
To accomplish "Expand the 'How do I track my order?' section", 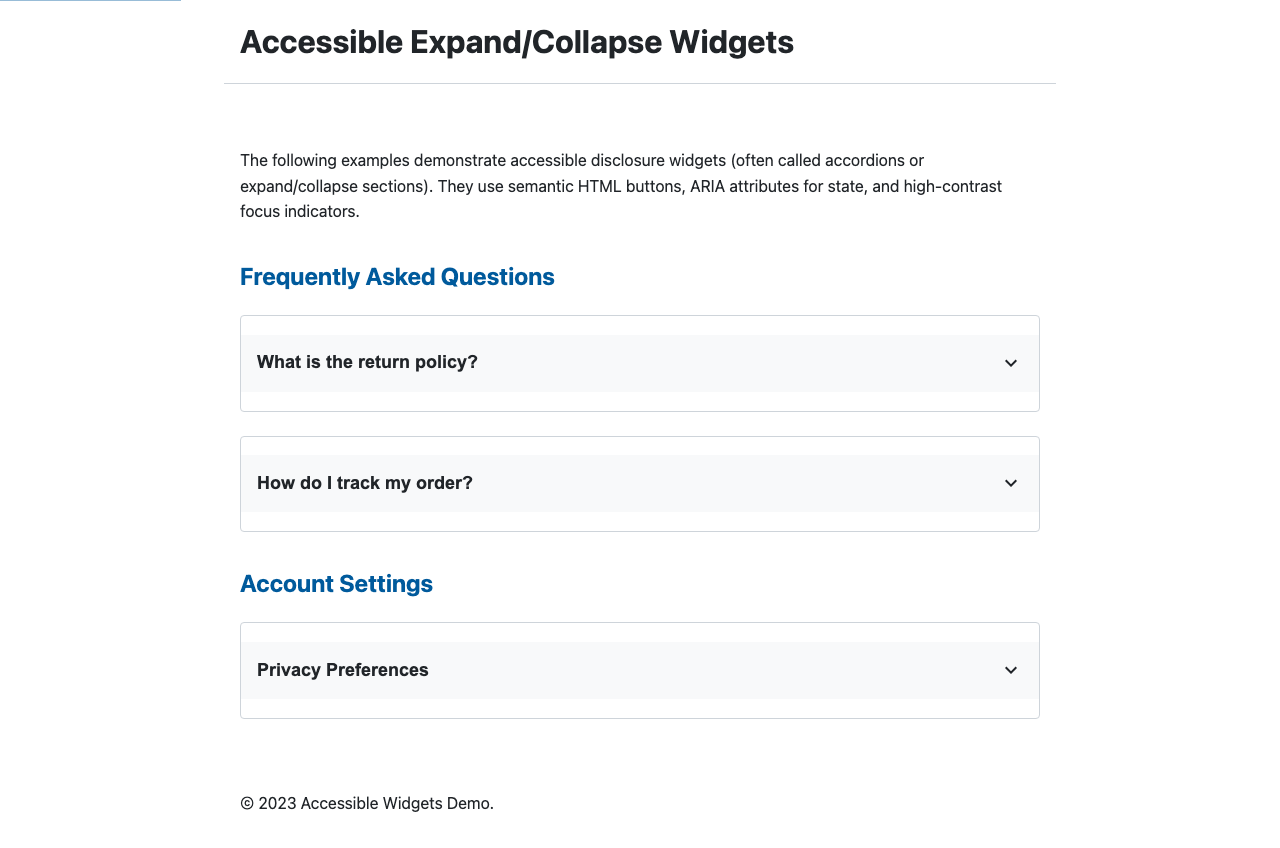I will tap(640, 483).
